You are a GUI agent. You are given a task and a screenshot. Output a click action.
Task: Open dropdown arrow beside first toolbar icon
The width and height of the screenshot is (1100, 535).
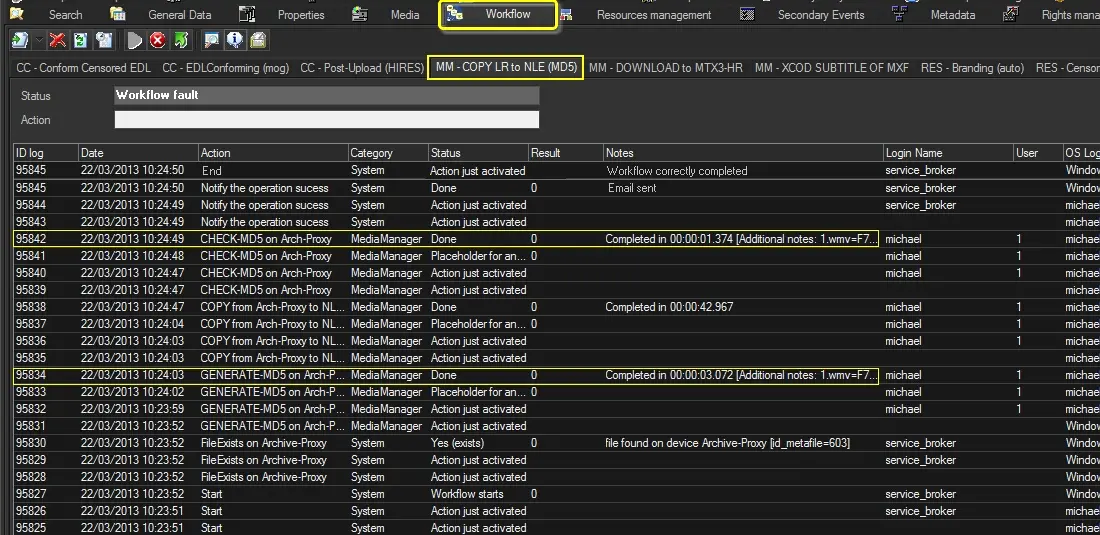[x=39, y=41]
